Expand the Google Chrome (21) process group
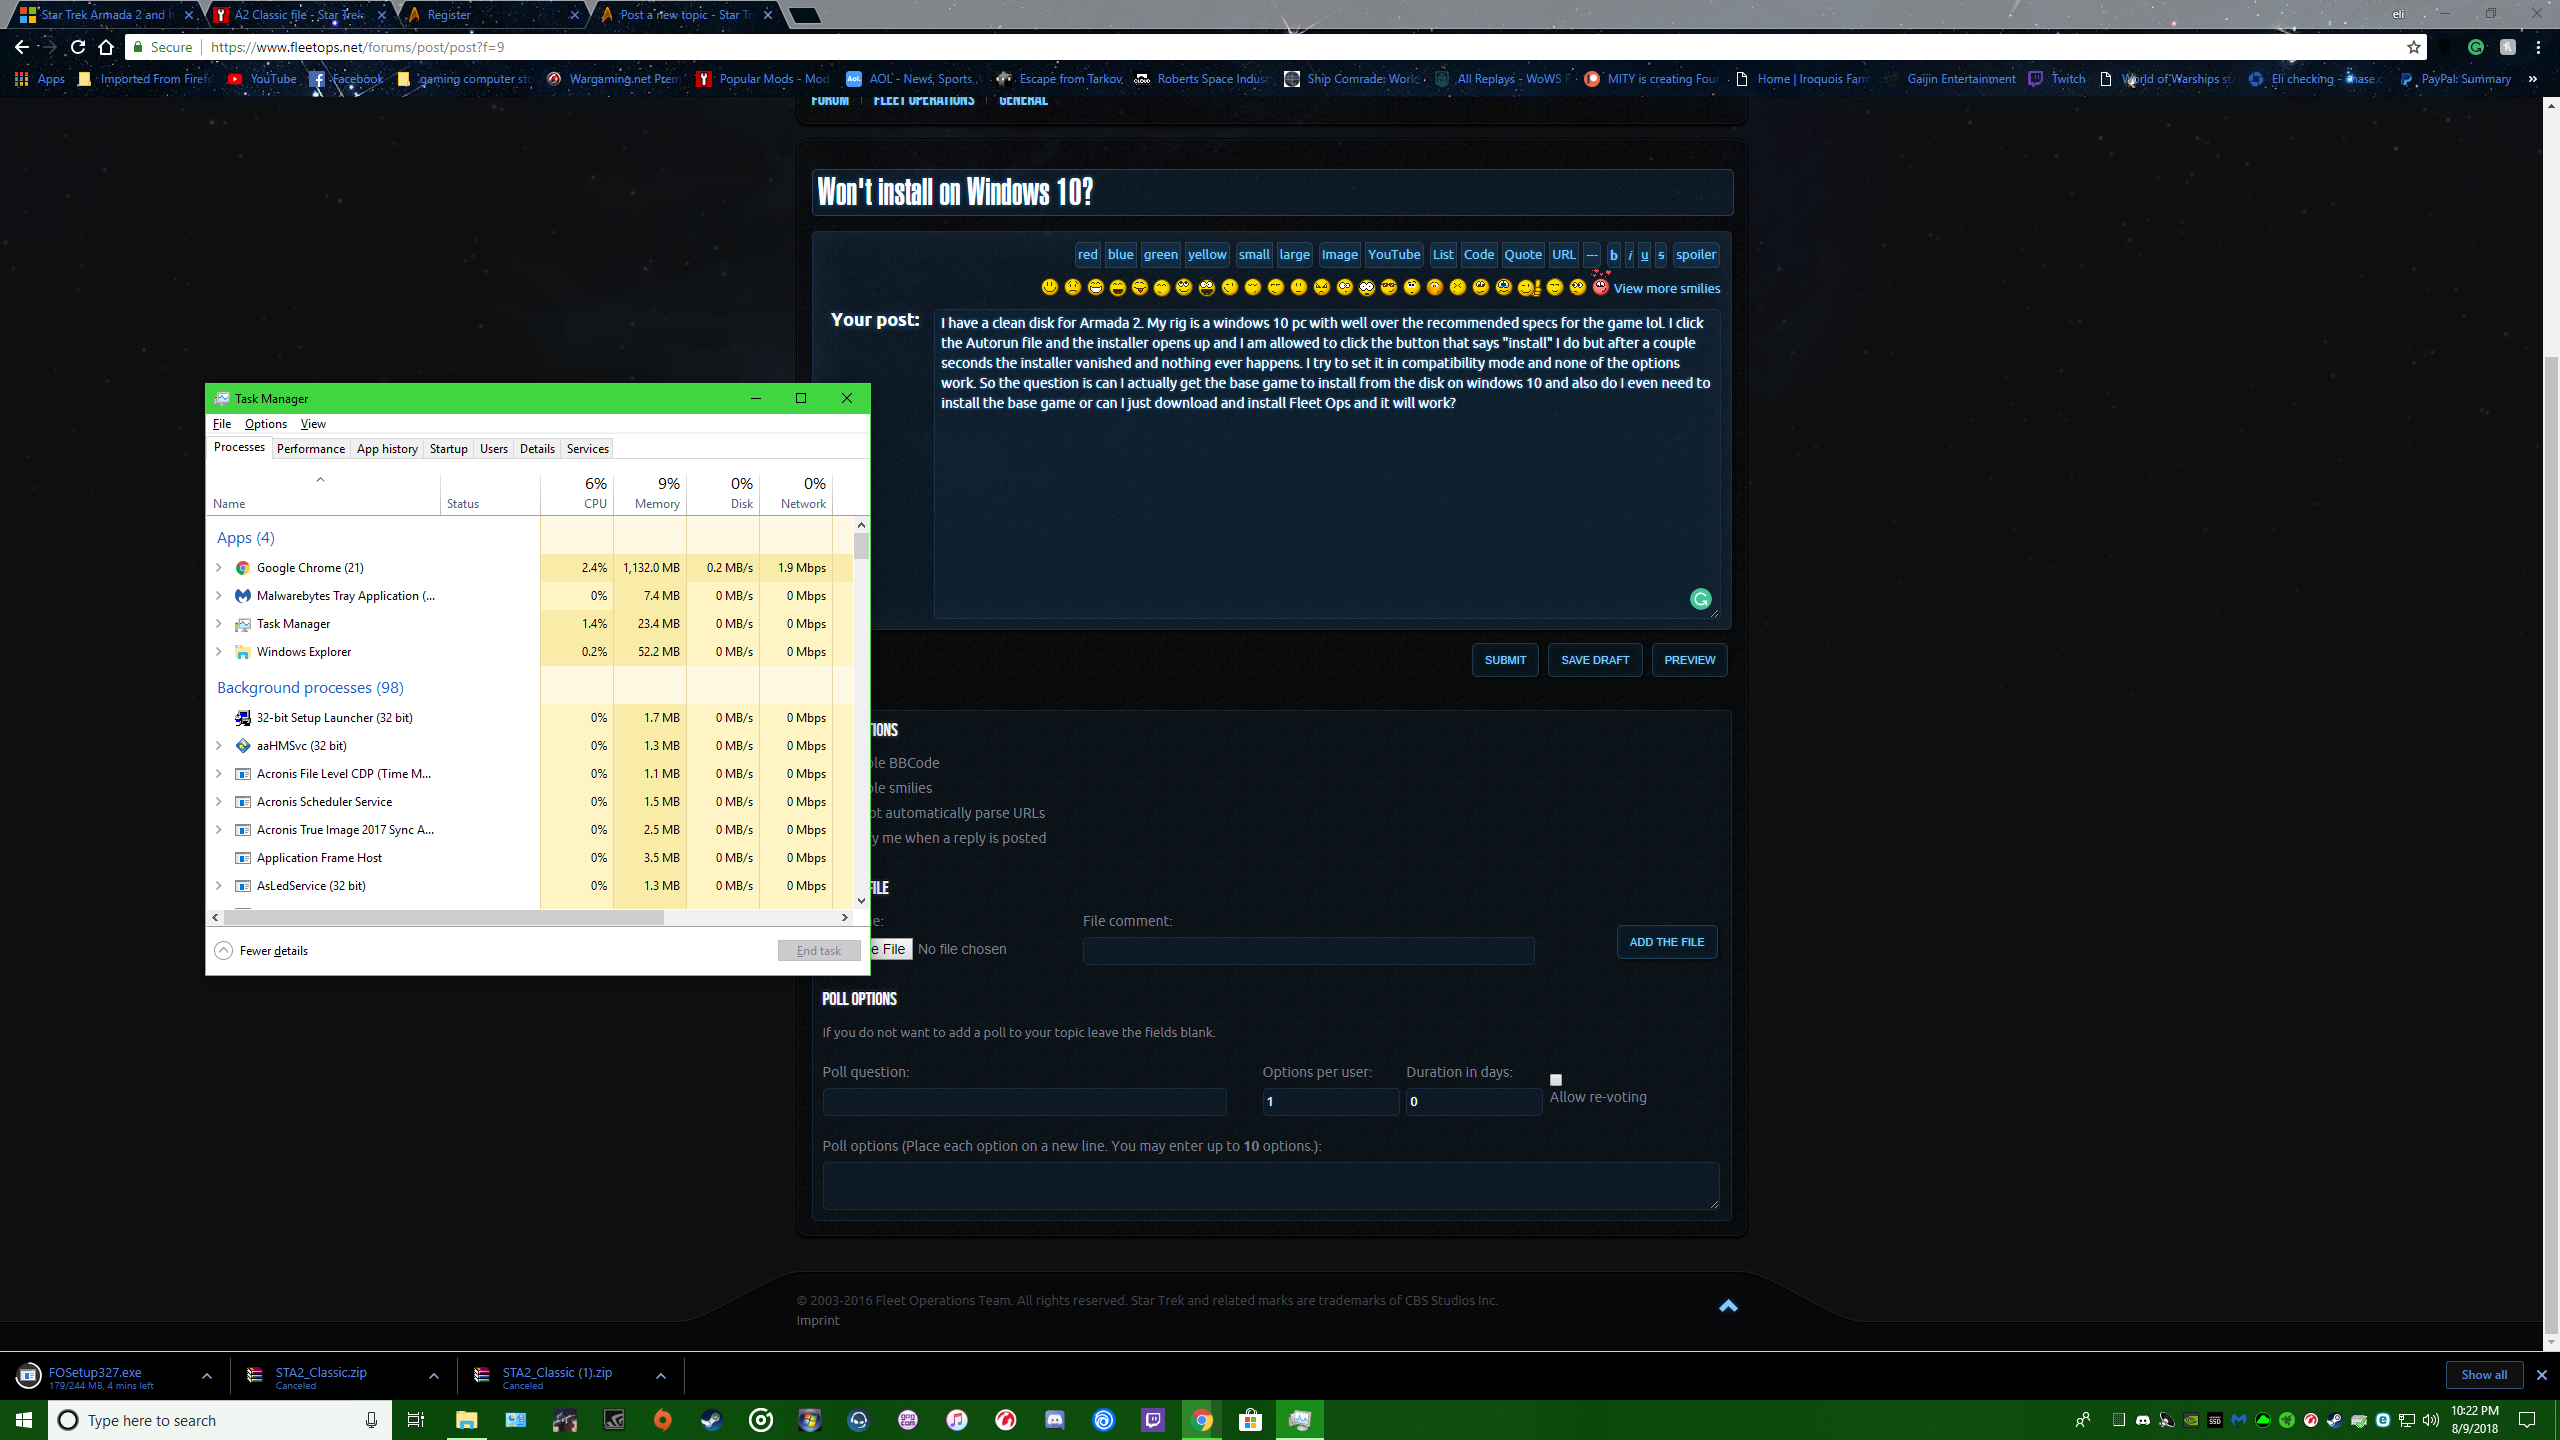This screenshot has height=1440, width=2560. 219,567
